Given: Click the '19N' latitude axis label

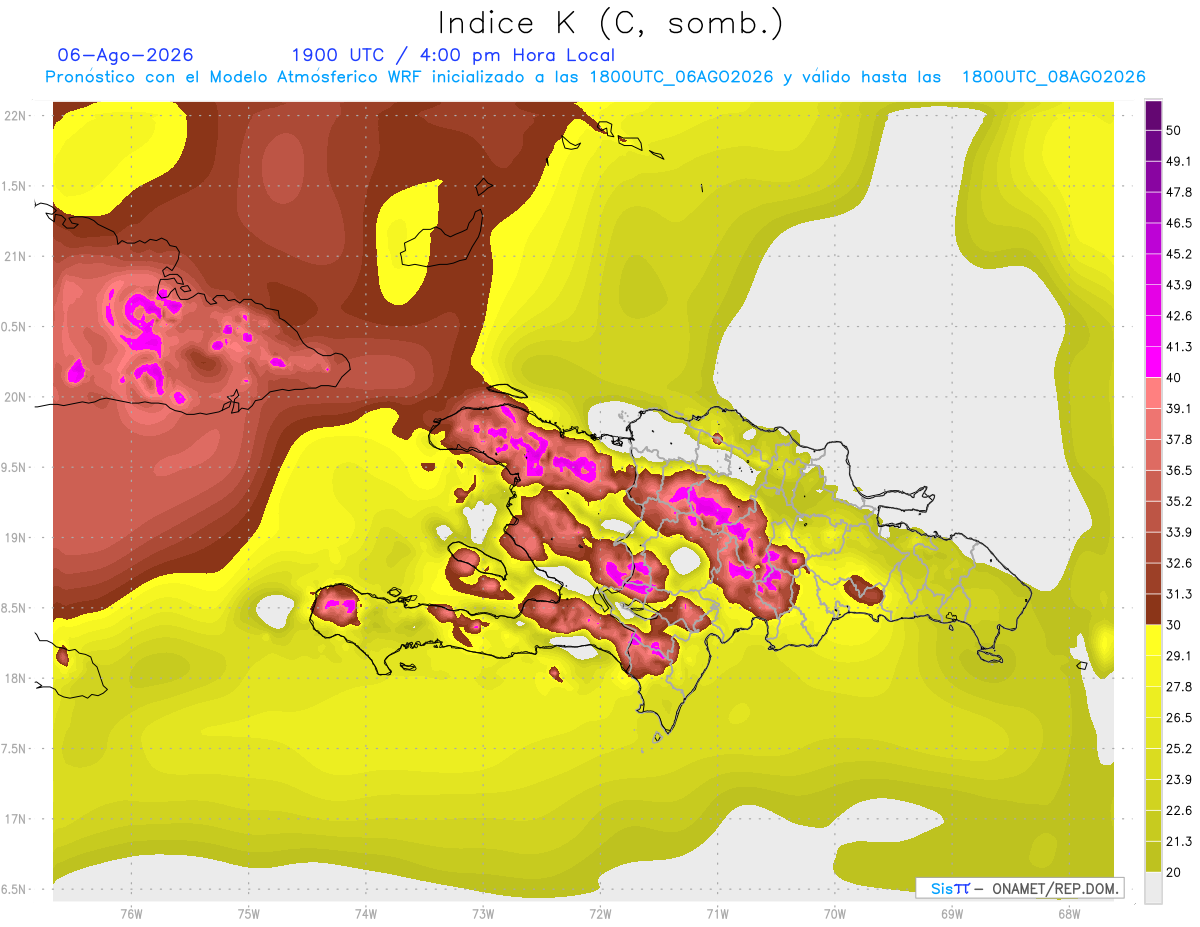Looking at the screenshot, I should [15, 537].
